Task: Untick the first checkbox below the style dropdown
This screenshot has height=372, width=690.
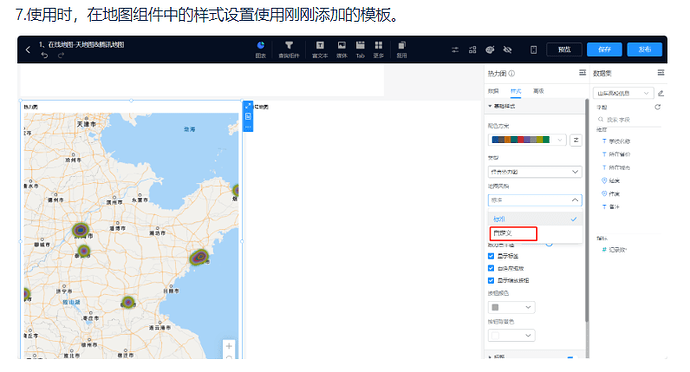Action: 491,256
